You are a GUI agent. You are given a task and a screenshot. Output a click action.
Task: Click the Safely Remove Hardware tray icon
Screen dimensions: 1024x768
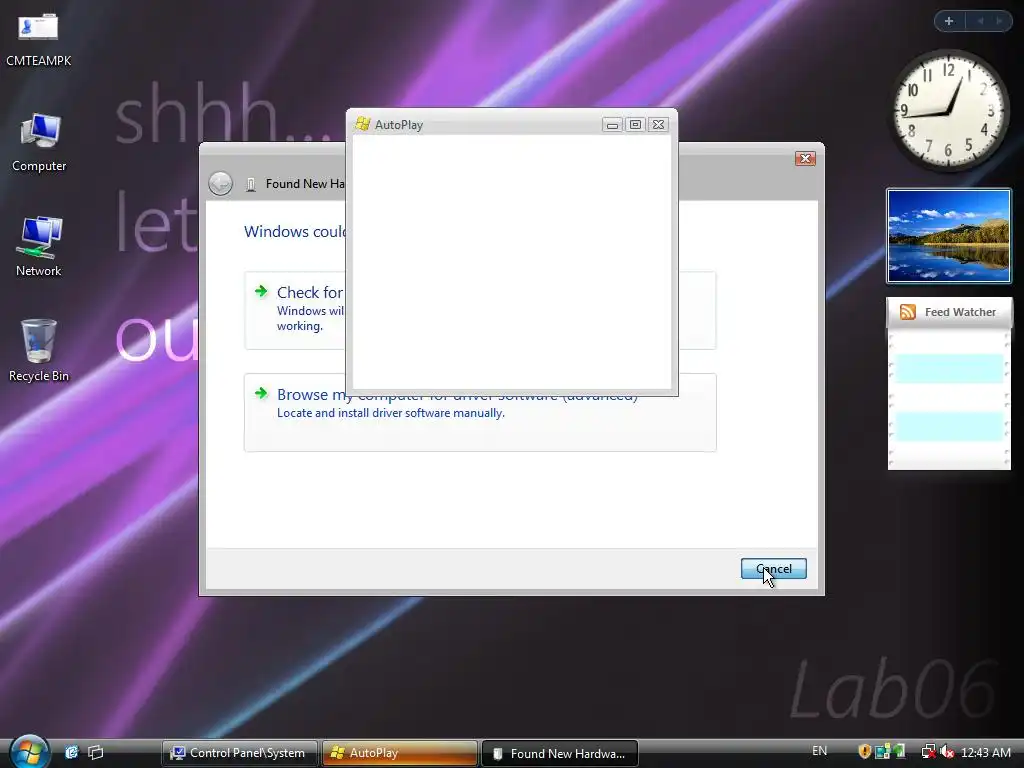tap(899, 752)
